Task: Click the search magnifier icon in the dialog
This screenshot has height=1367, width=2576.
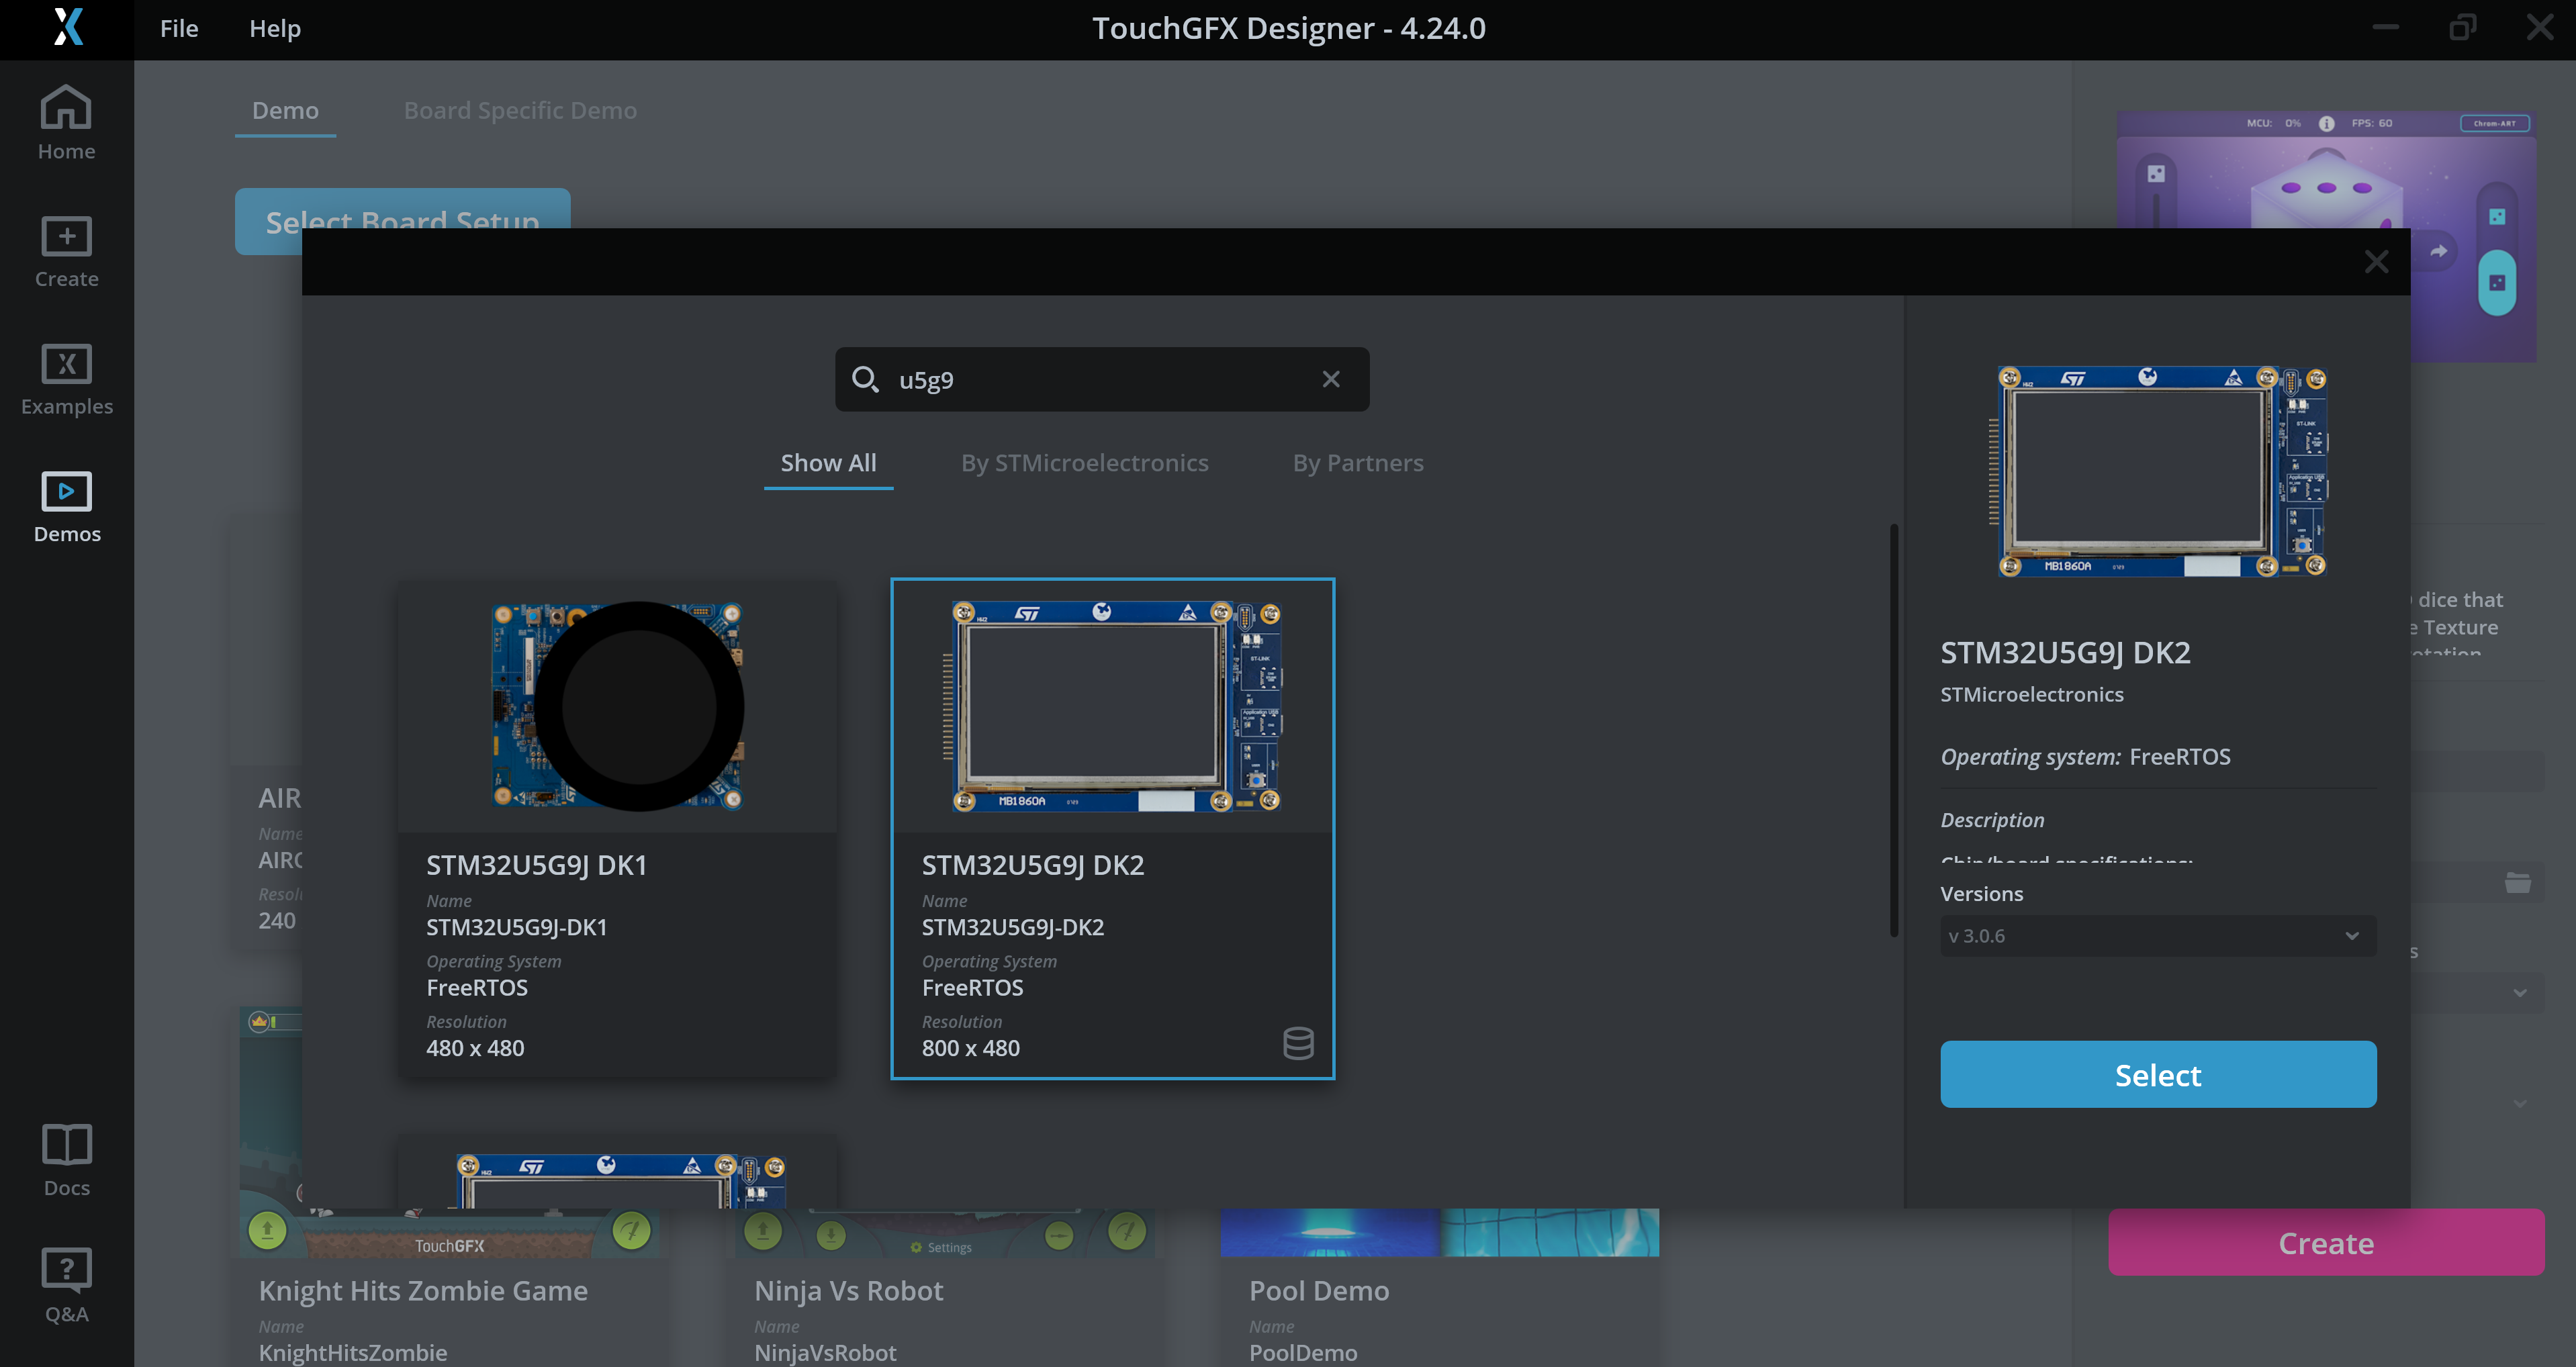Action: [866, 380]
